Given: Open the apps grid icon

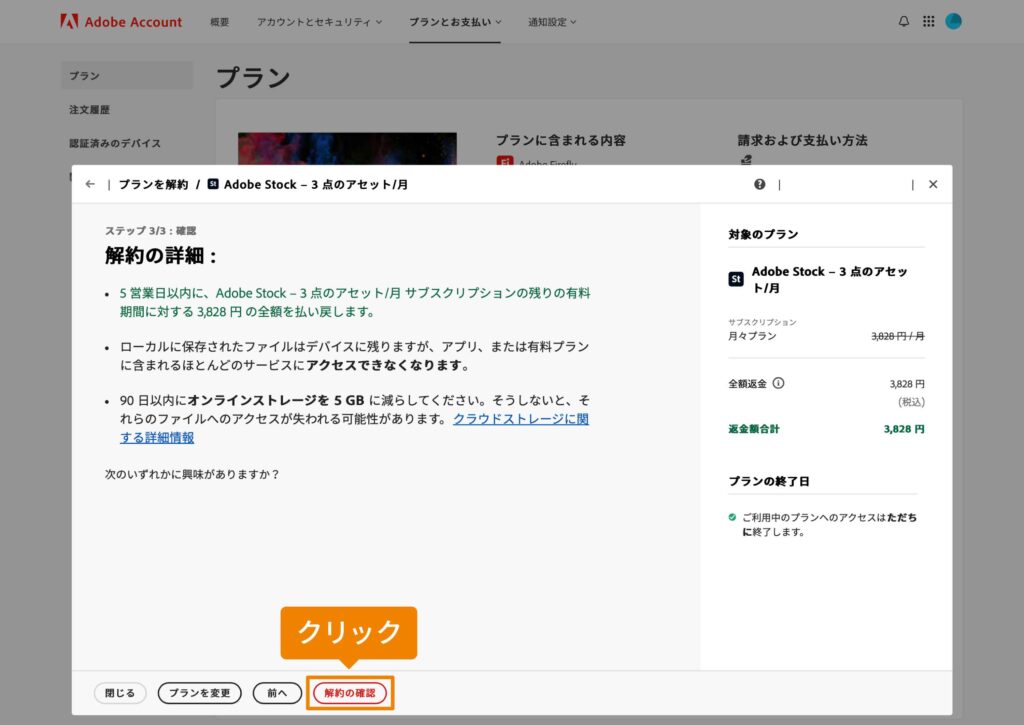Looking at the screenshot, I should pyautogui.click(x=929, y=22).
